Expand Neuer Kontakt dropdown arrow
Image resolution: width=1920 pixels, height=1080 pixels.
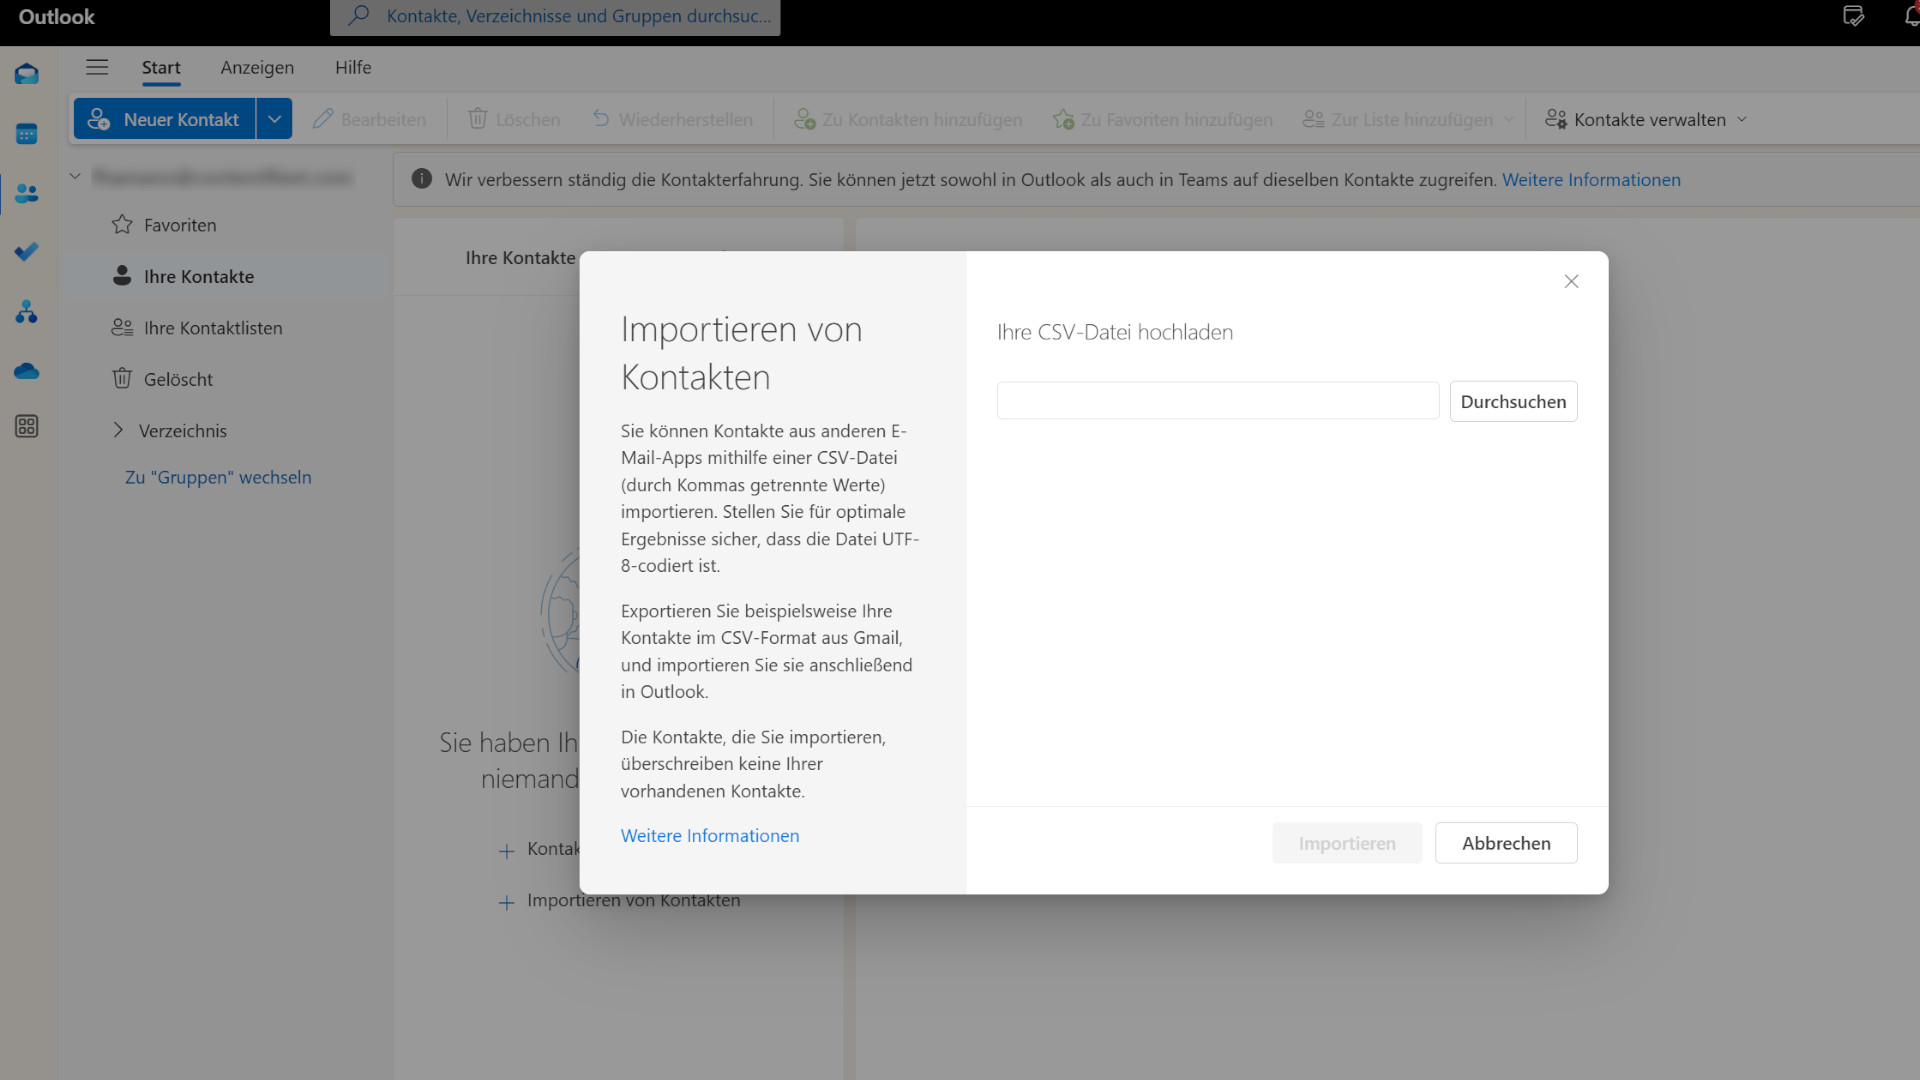tap(274, 119)
